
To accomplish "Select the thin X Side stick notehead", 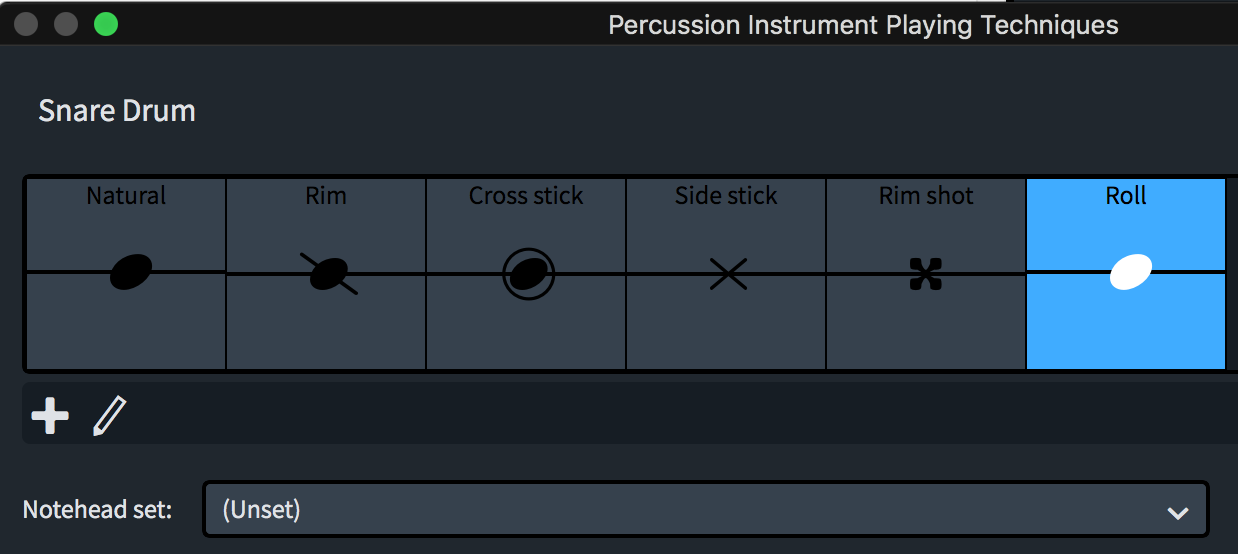I will click(x=728, y=273).
